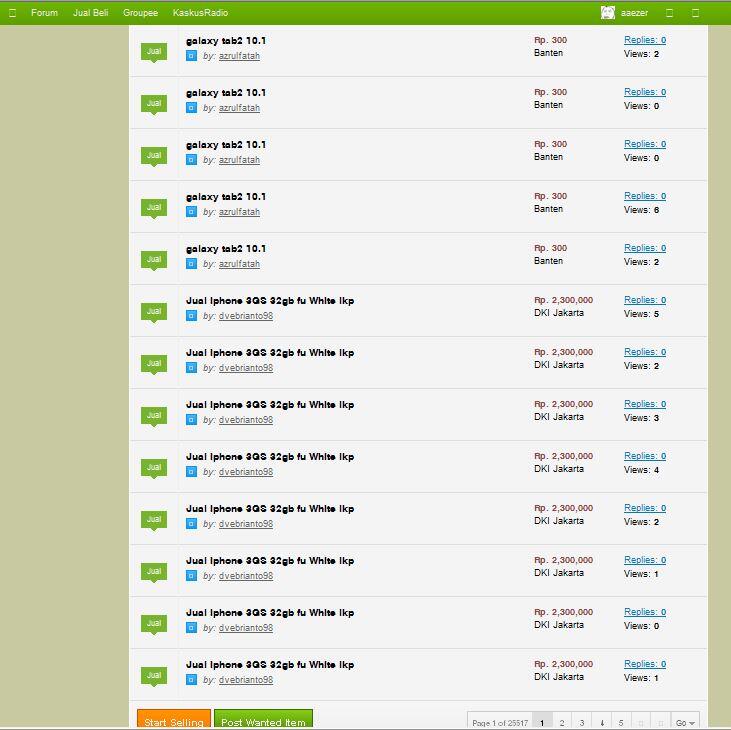Click the Jual tag on the iPhone row with Views: 5
Screen dimensions: 731x730
coord(154,312)
